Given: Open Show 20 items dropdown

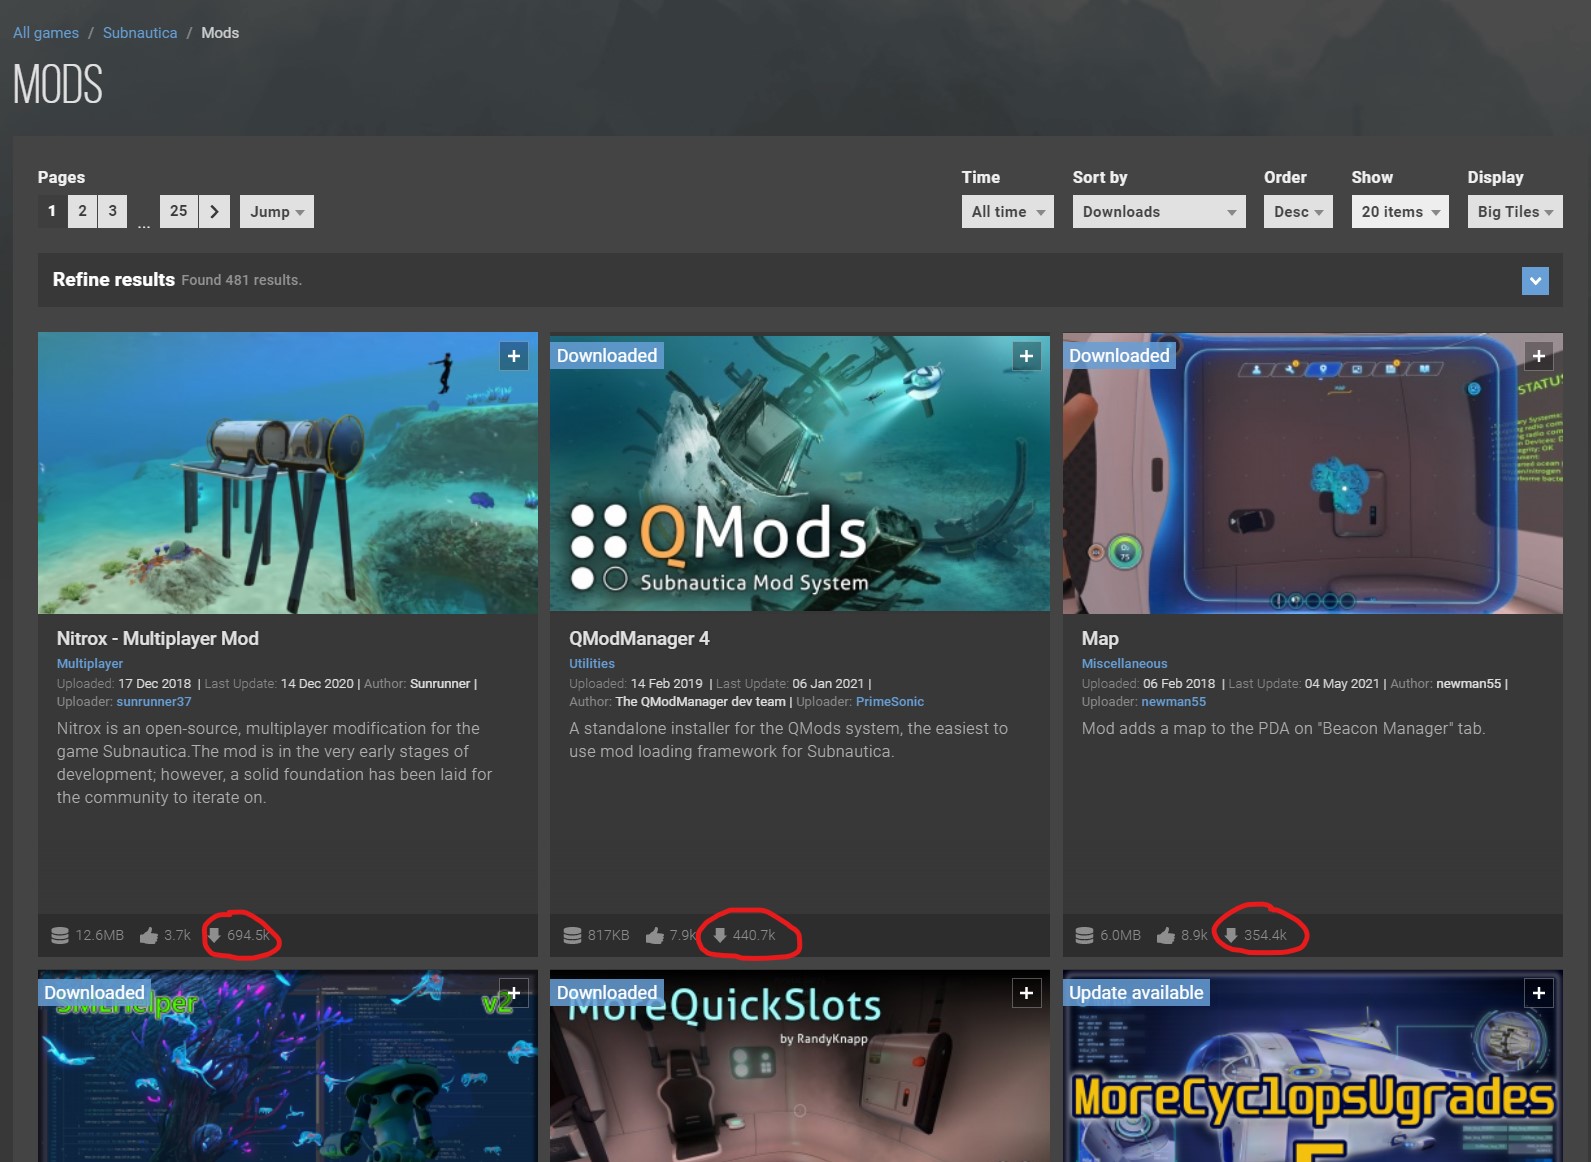Looking at the screenshot, I should coord(1400,211).
